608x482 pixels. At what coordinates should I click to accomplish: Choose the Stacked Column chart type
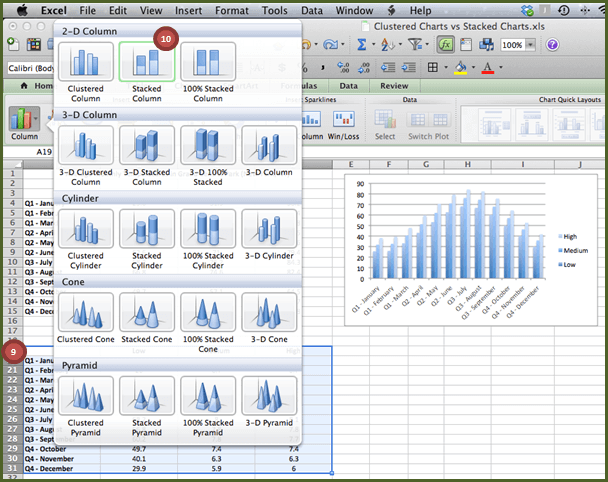click(x=147, y=62)
